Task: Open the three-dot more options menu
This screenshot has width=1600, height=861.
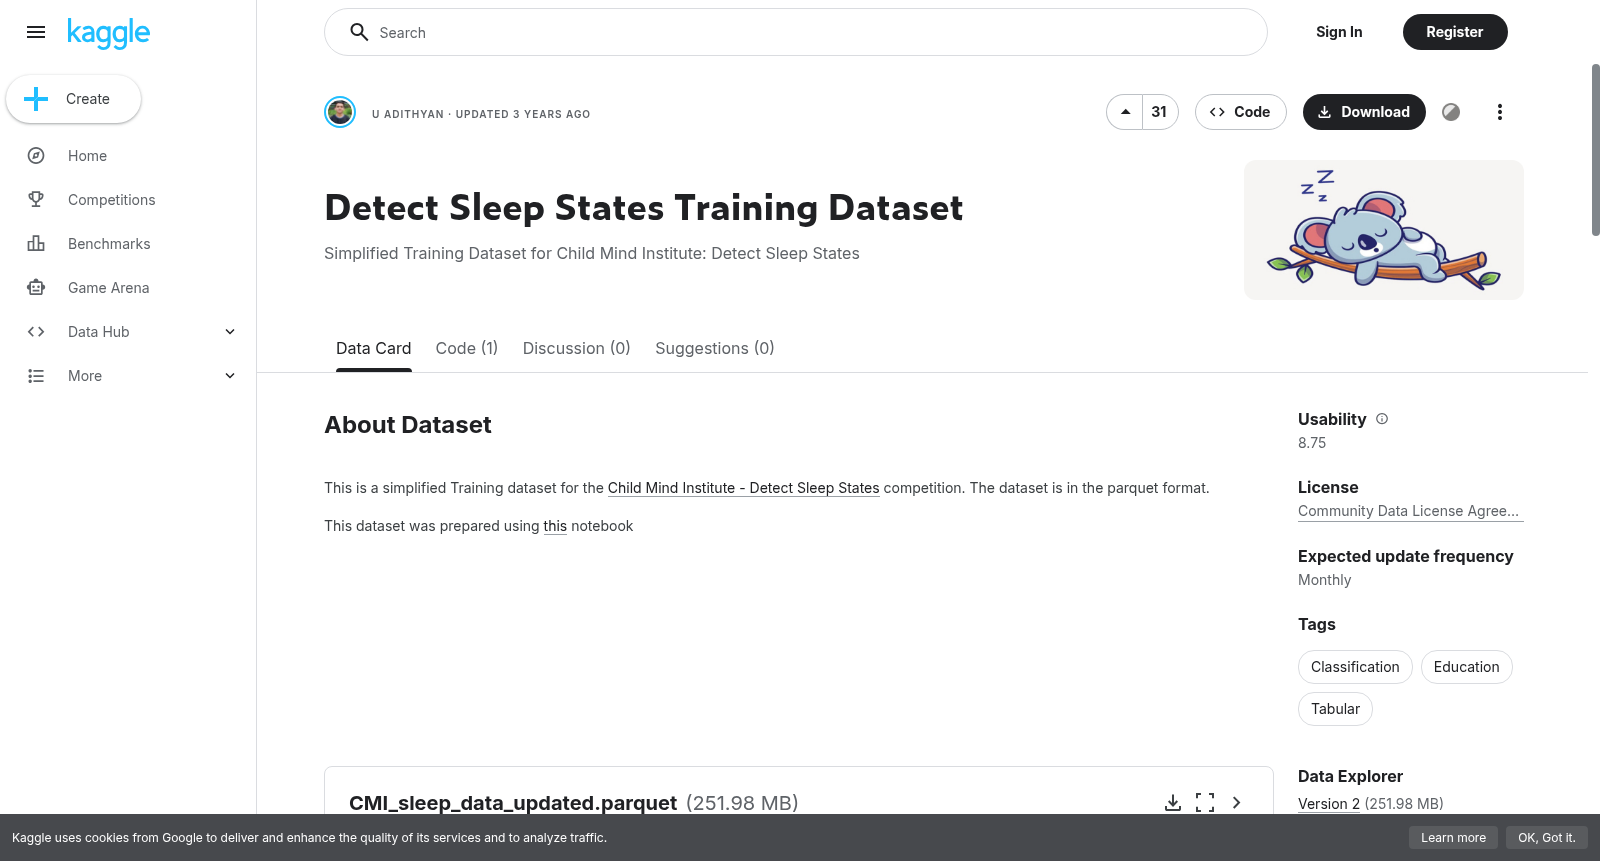Action: click(x=1499, y=112)
